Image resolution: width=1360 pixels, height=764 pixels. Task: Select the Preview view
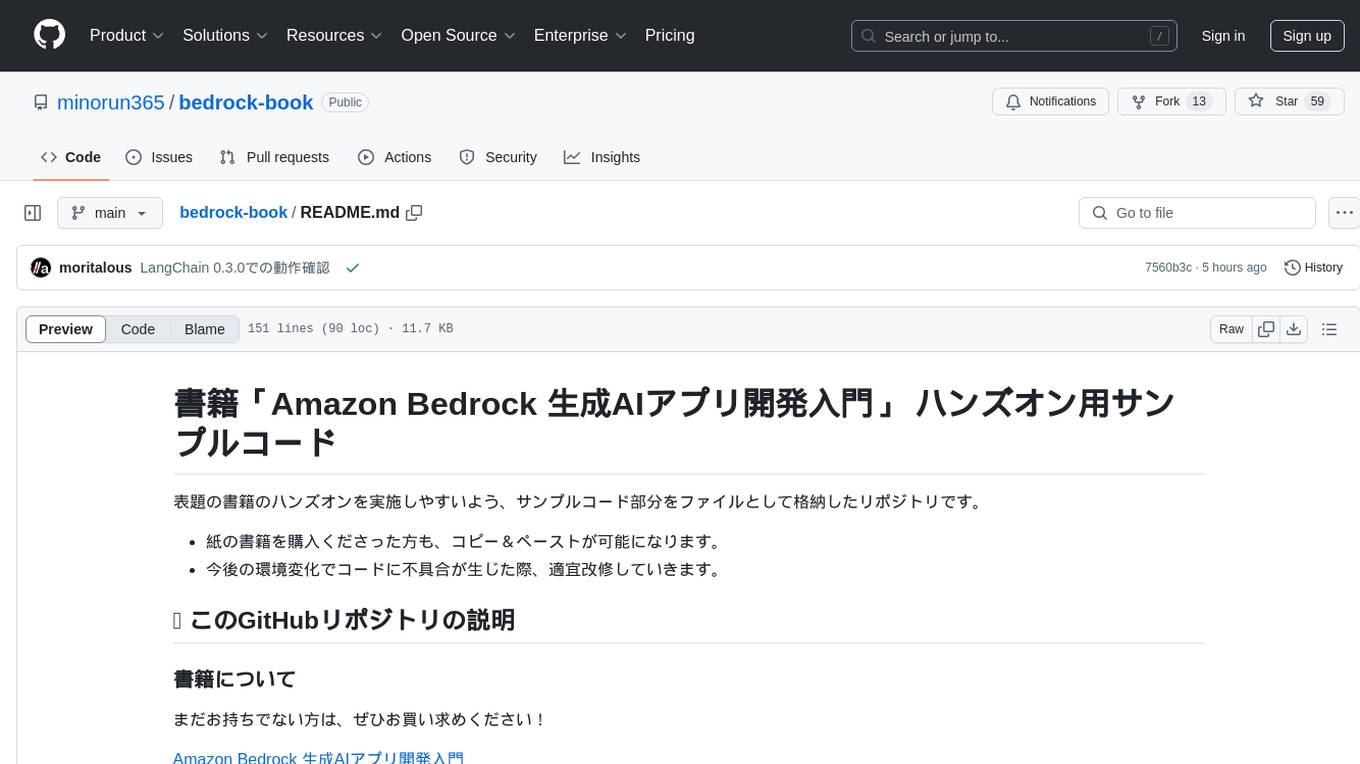[66, 329]
